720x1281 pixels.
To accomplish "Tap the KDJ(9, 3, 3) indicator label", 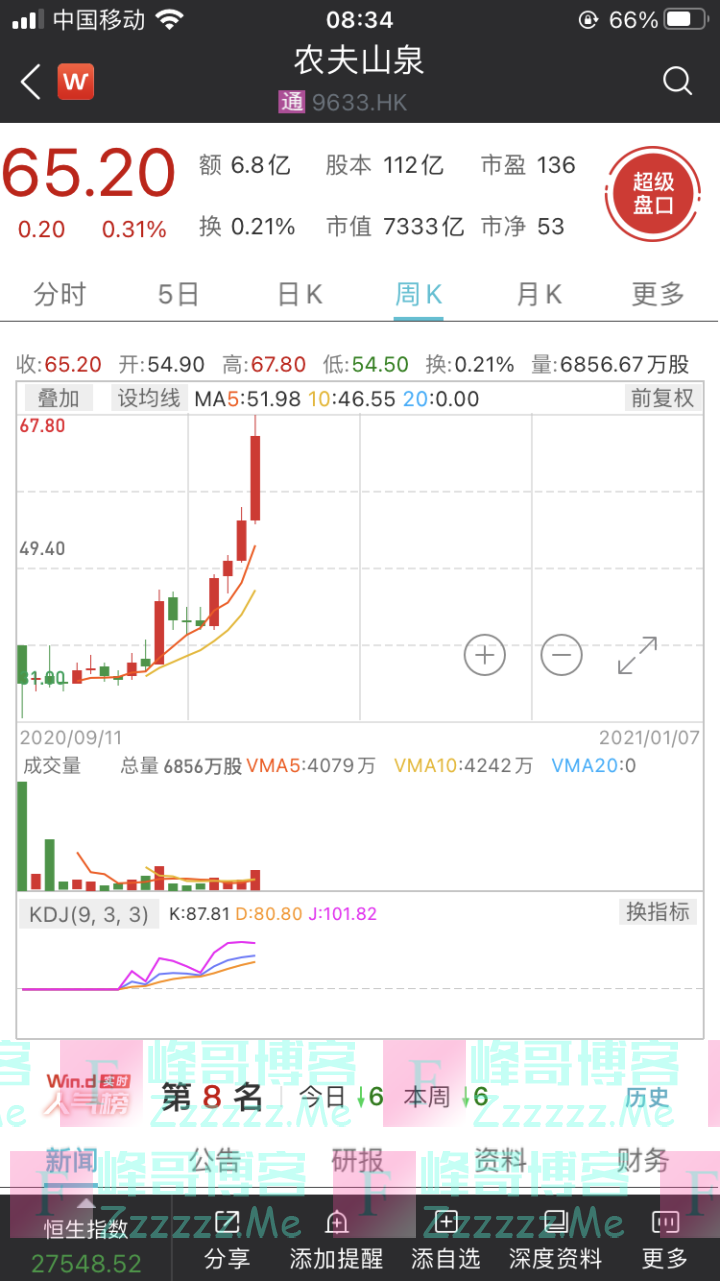I will 88,914.
